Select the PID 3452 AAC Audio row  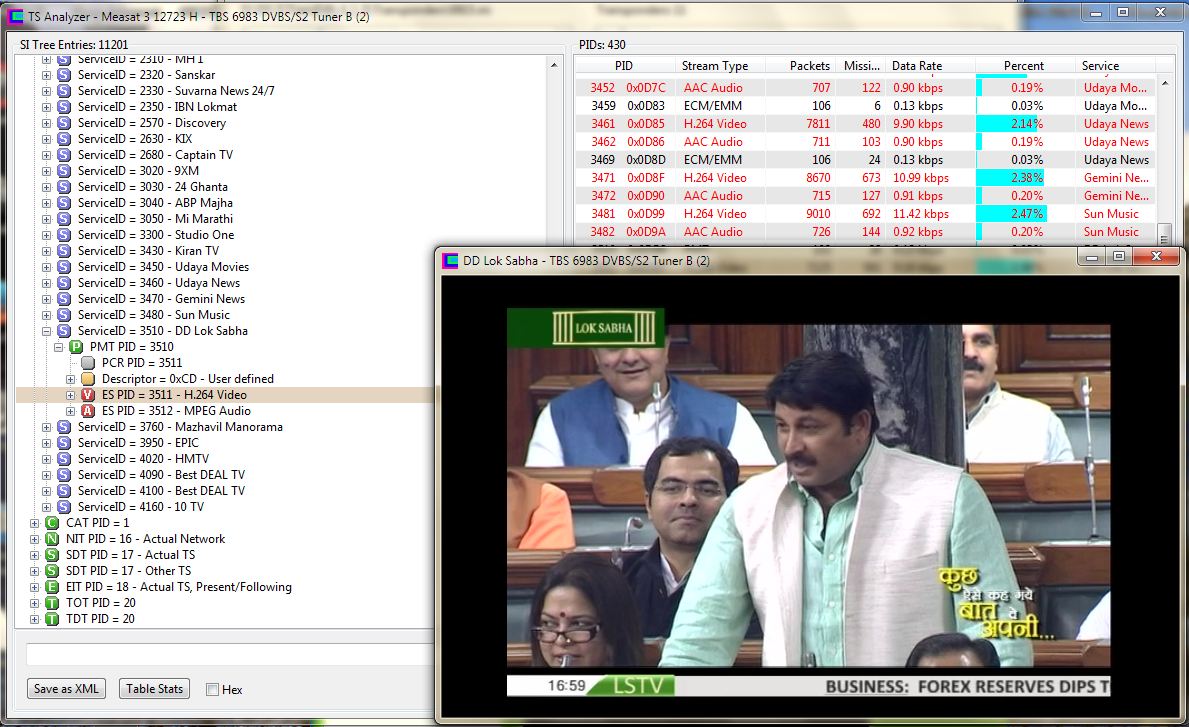click(x=865, y=88)
